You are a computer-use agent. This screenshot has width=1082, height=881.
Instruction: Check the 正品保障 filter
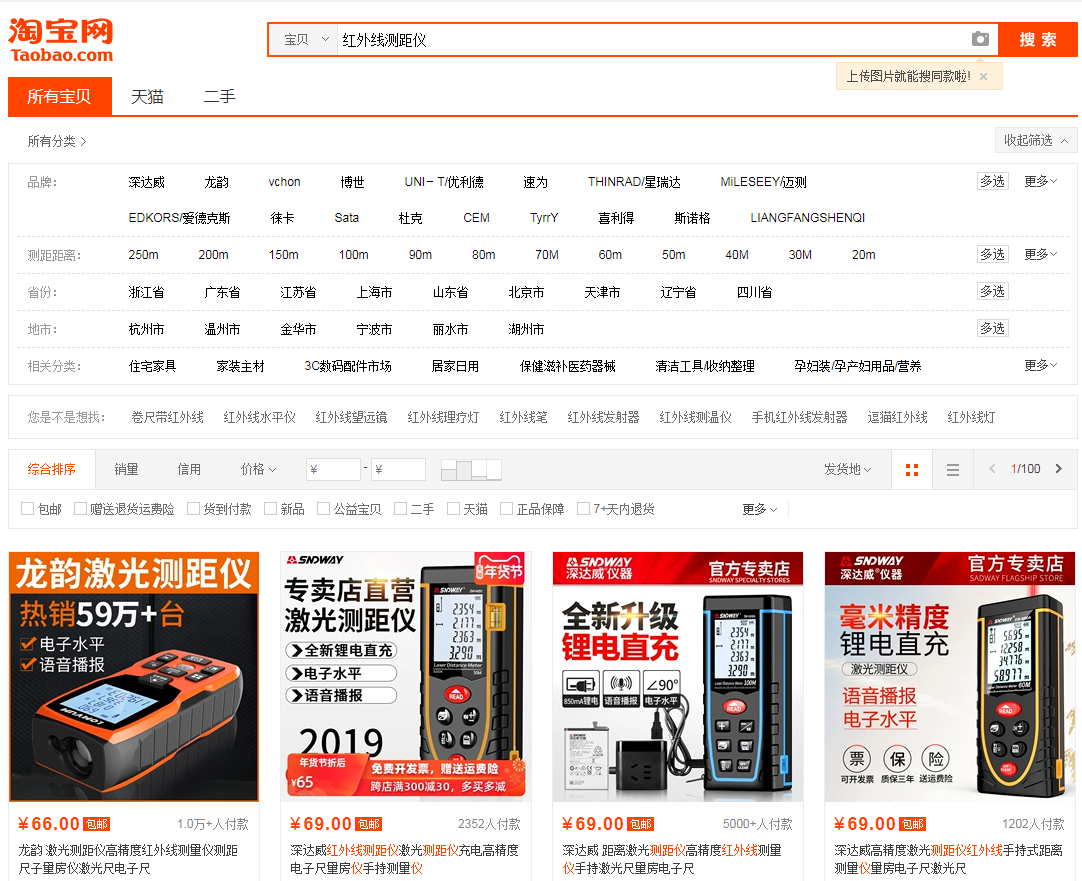coord(506,508)
